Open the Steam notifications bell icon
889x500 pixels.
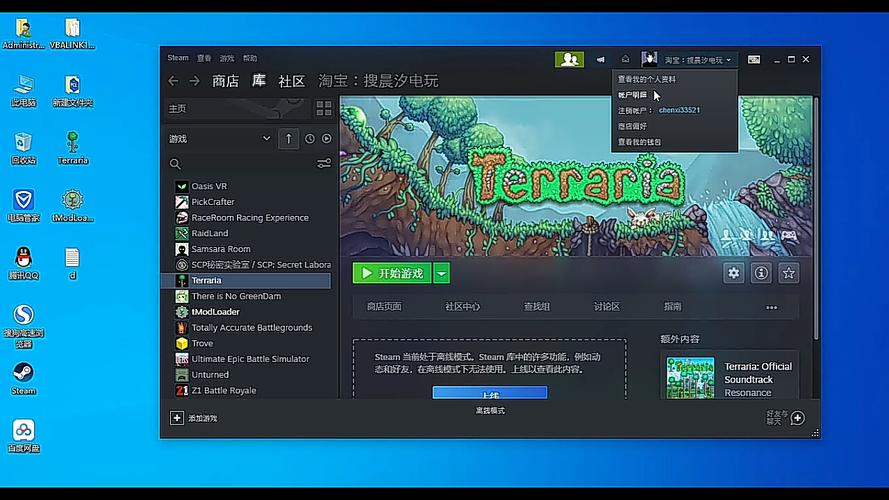pyautogui.click(x=625, y=59)
